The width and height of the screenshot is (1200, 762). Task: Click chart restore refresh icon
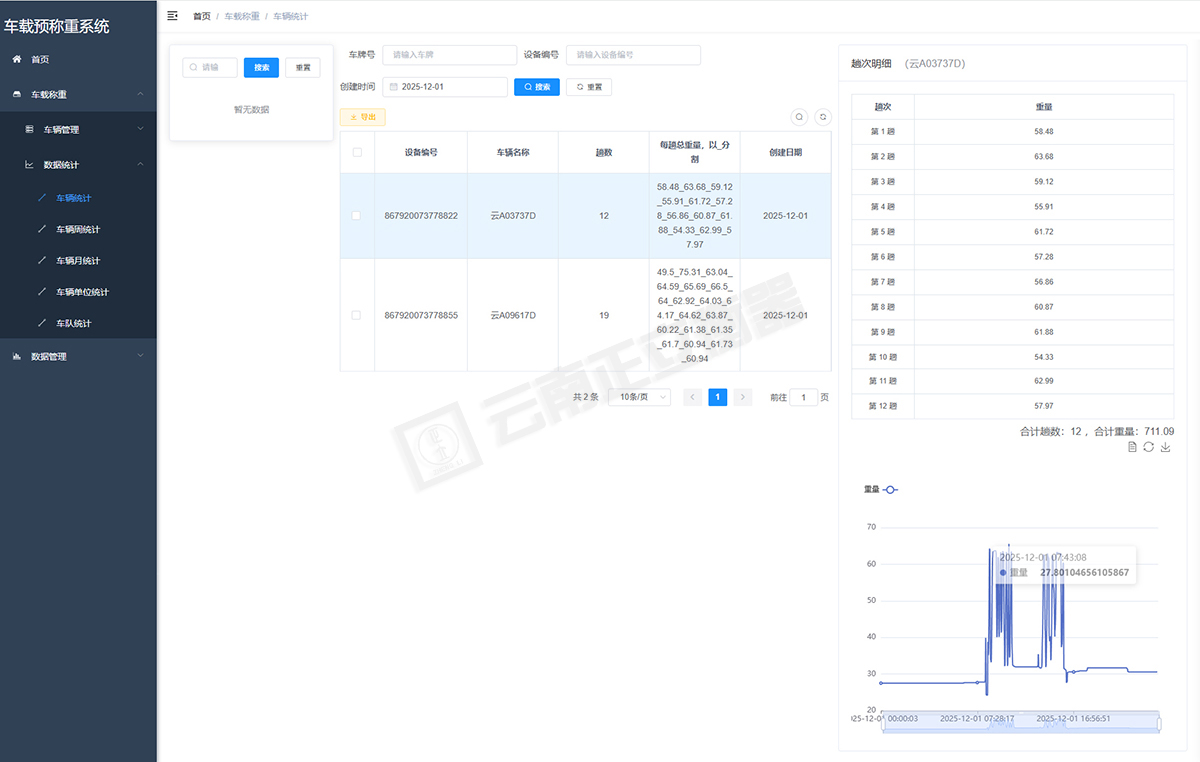pos(1149,447)
